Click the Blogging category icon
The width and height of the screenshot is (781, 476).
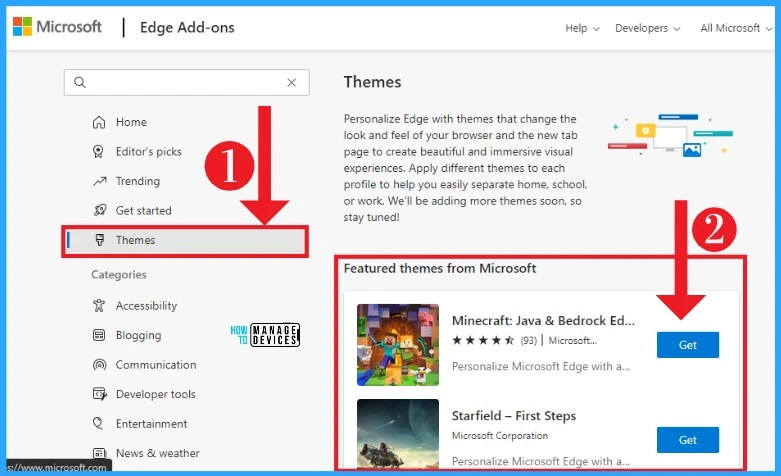[x=99, y=335]
